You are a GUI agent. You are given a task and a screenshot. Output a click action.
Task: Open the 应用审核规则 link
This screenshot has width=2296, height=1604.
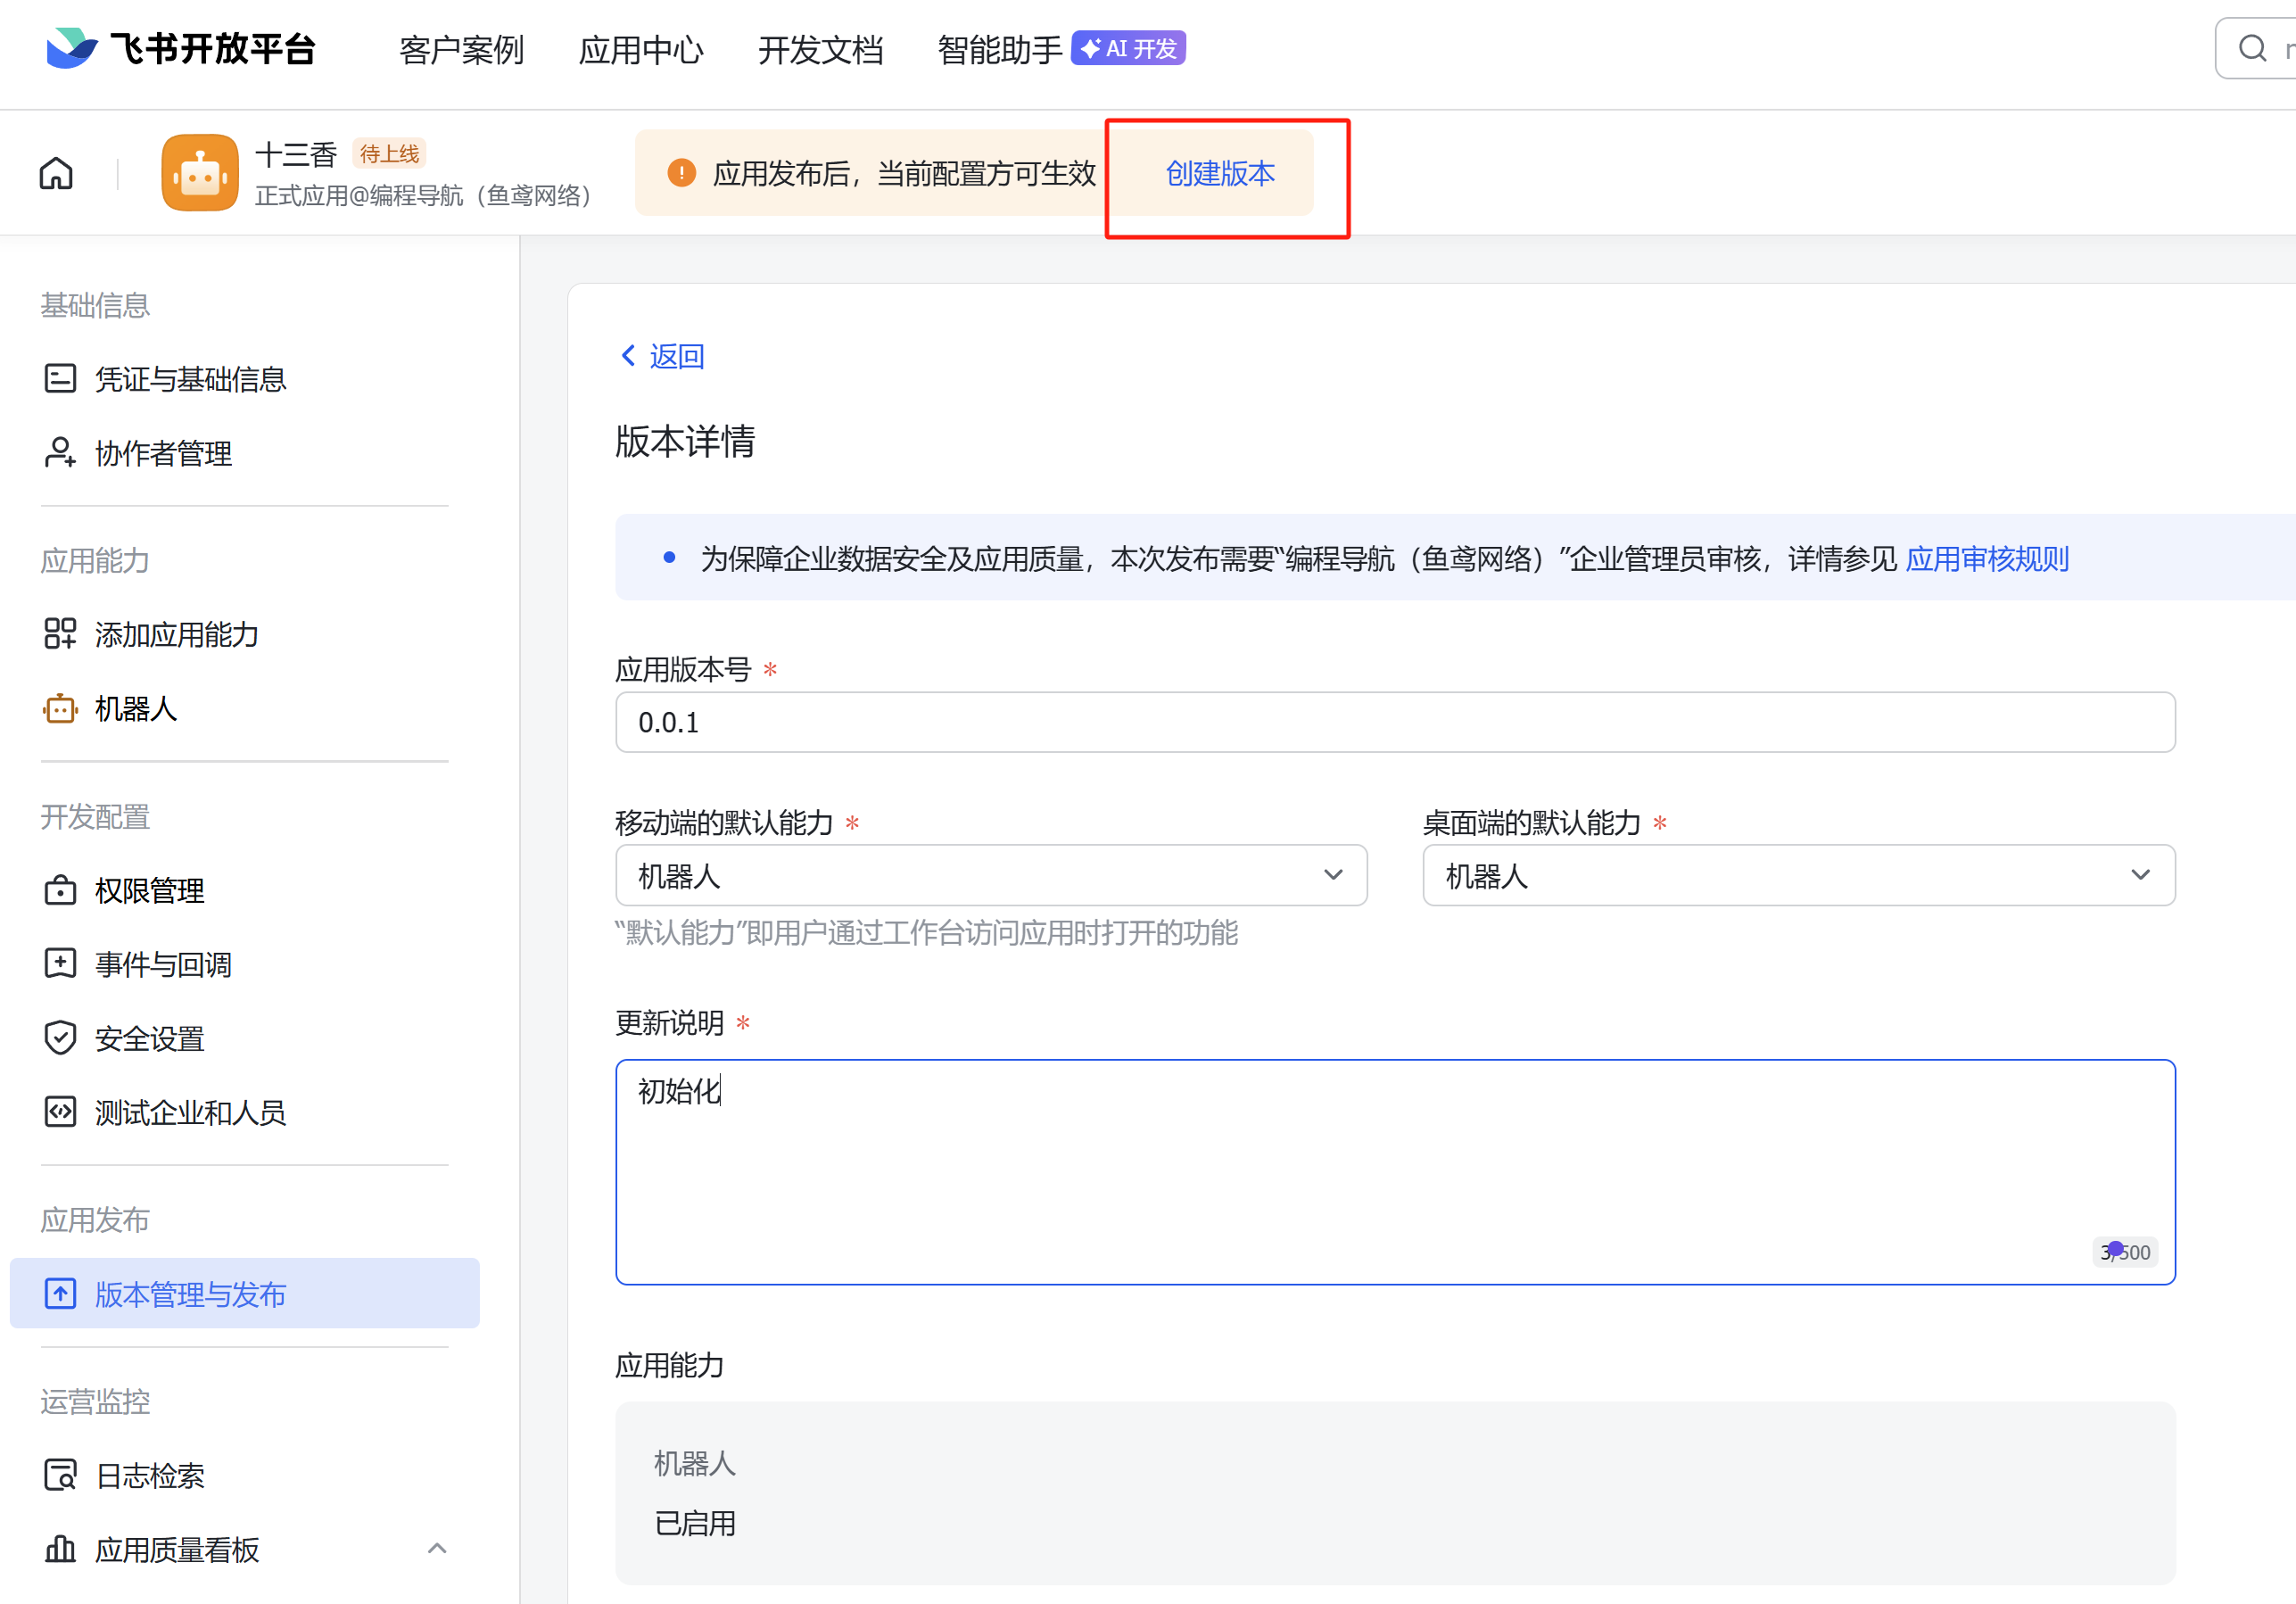(x=1986, y=559)
